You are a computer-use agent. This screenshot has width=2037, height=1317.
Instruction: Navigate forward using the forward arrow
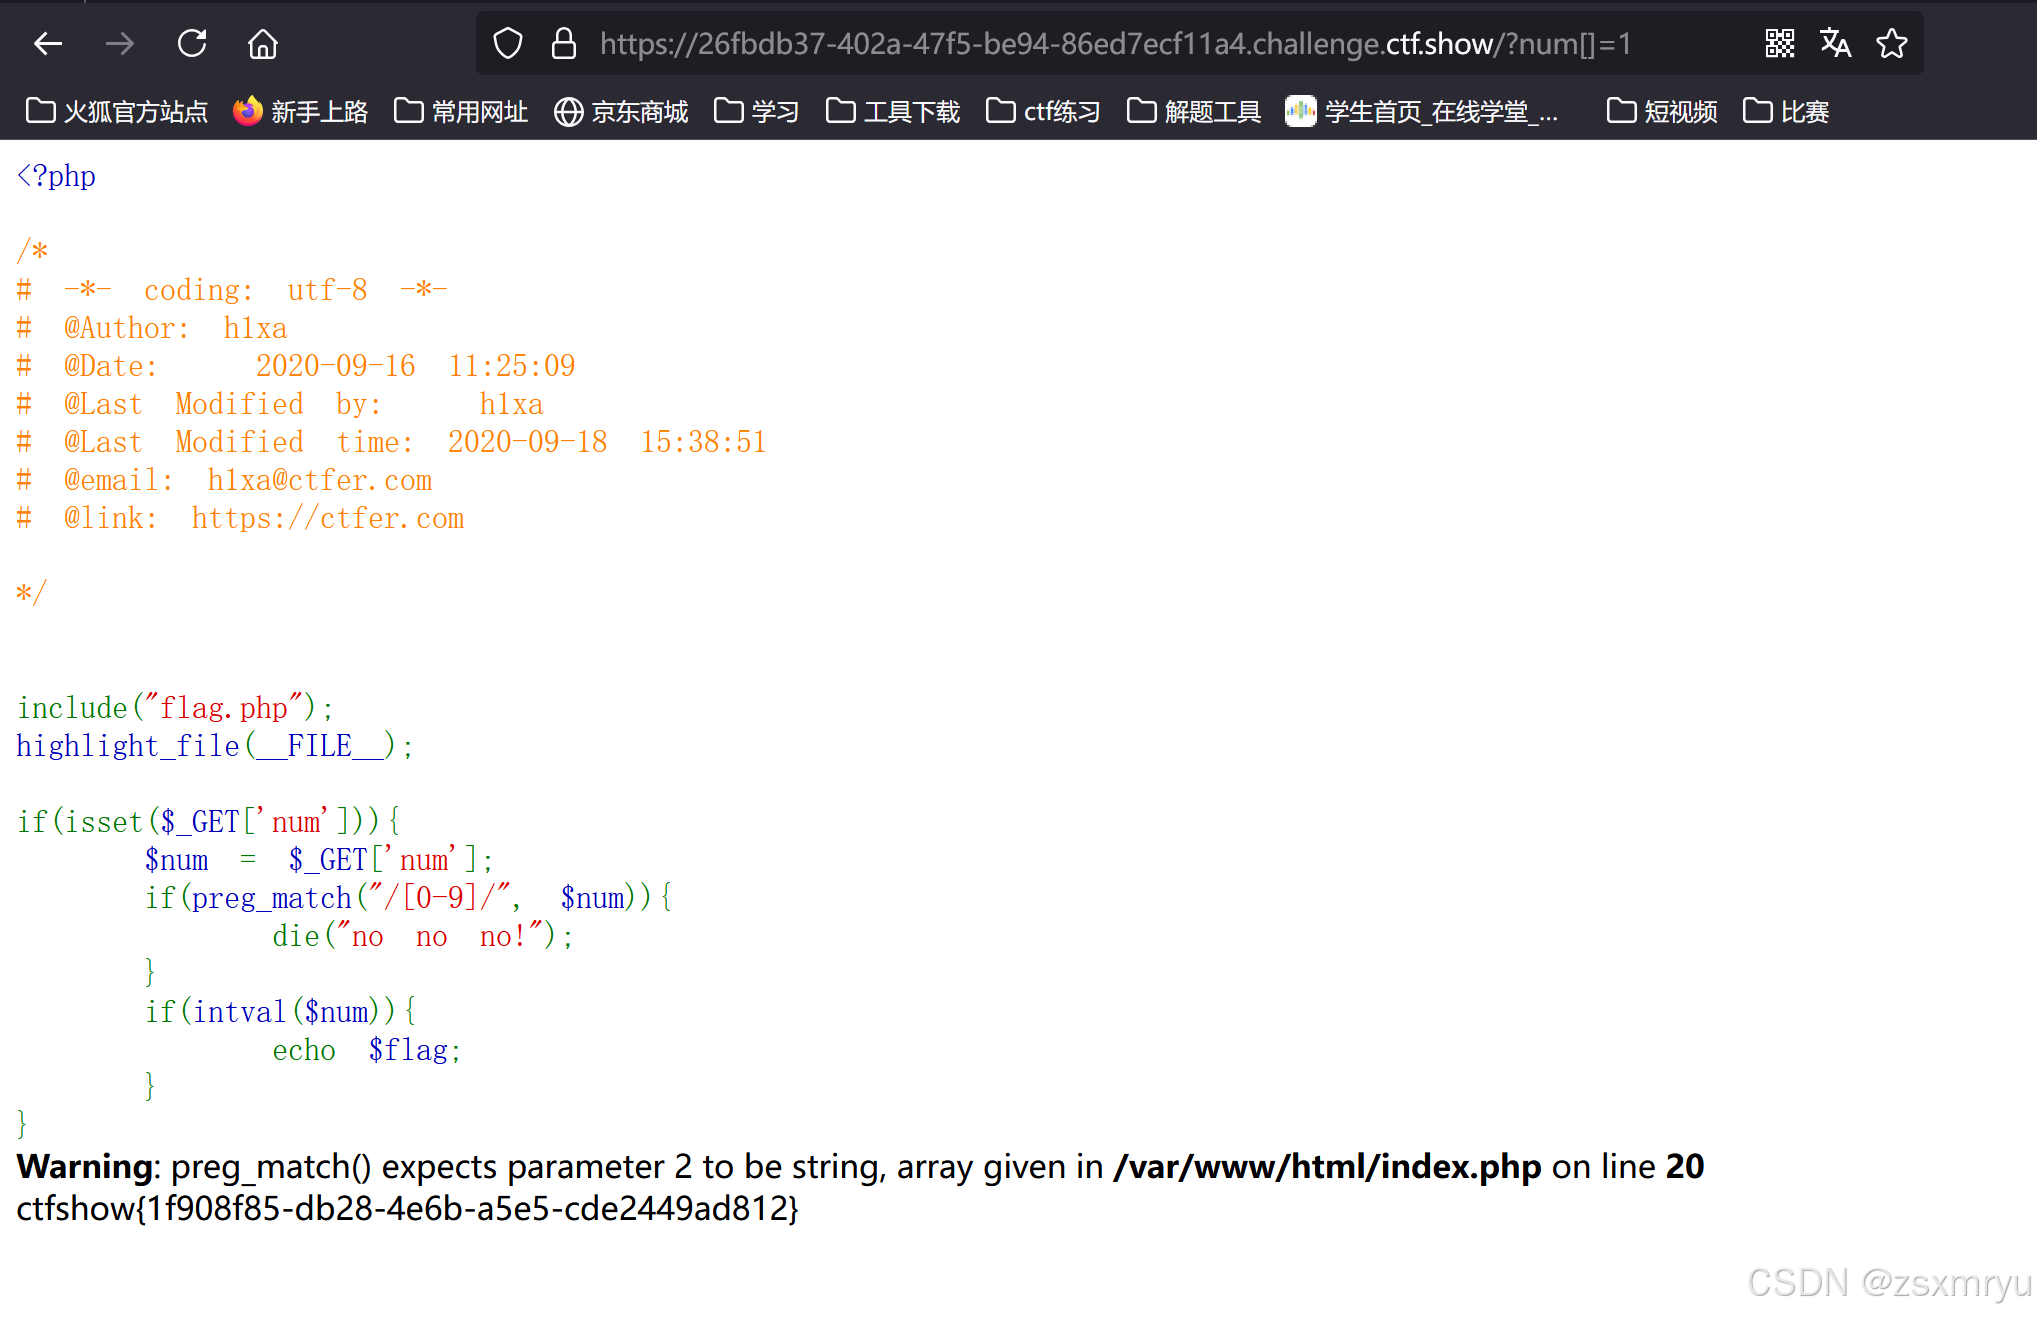(x=119, y=43)
